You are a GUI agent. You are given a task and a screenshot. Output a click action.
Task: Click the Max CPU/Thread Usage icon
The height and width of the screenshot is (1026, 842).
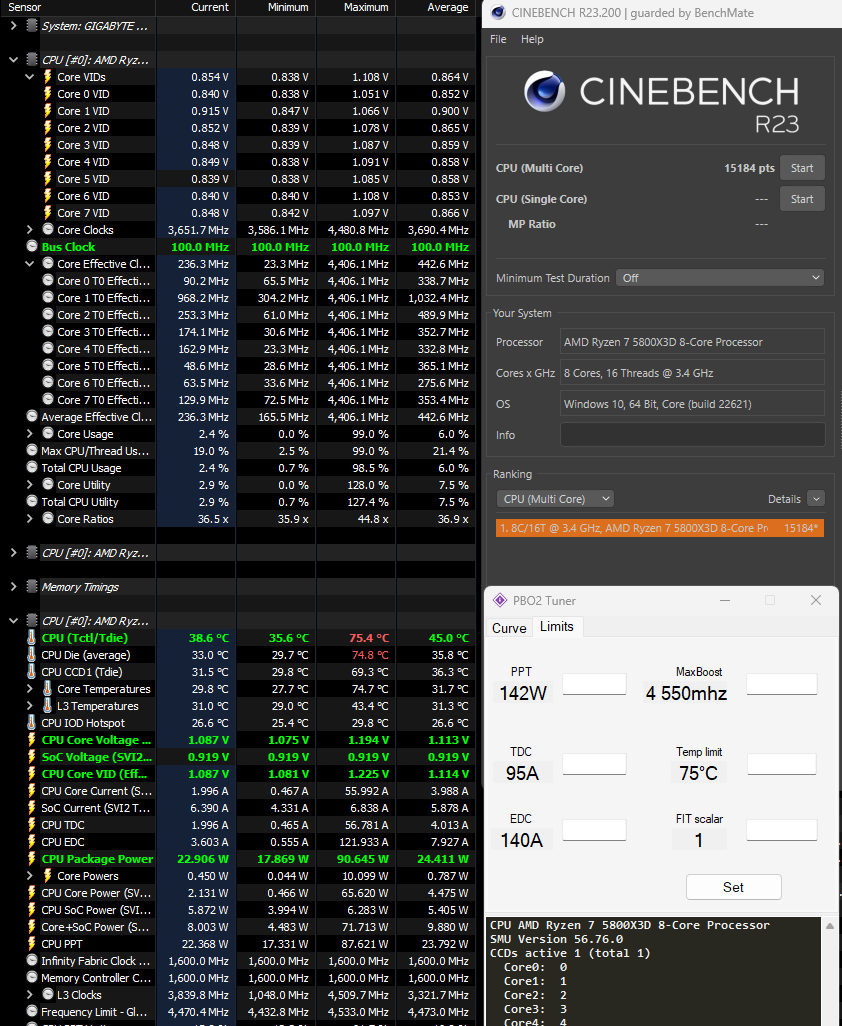(32, 450)
